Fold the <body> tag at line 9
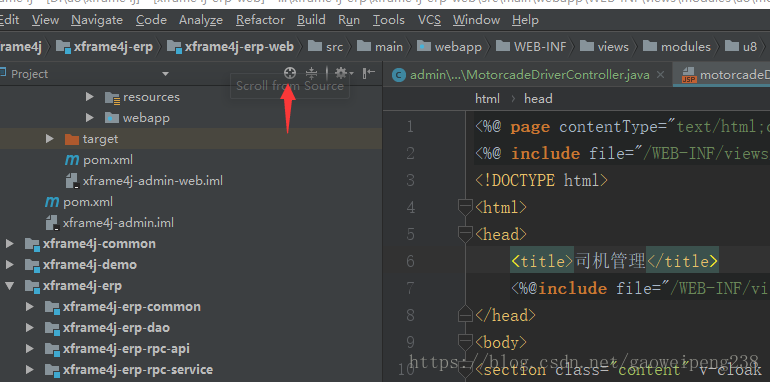 (465, 342)
